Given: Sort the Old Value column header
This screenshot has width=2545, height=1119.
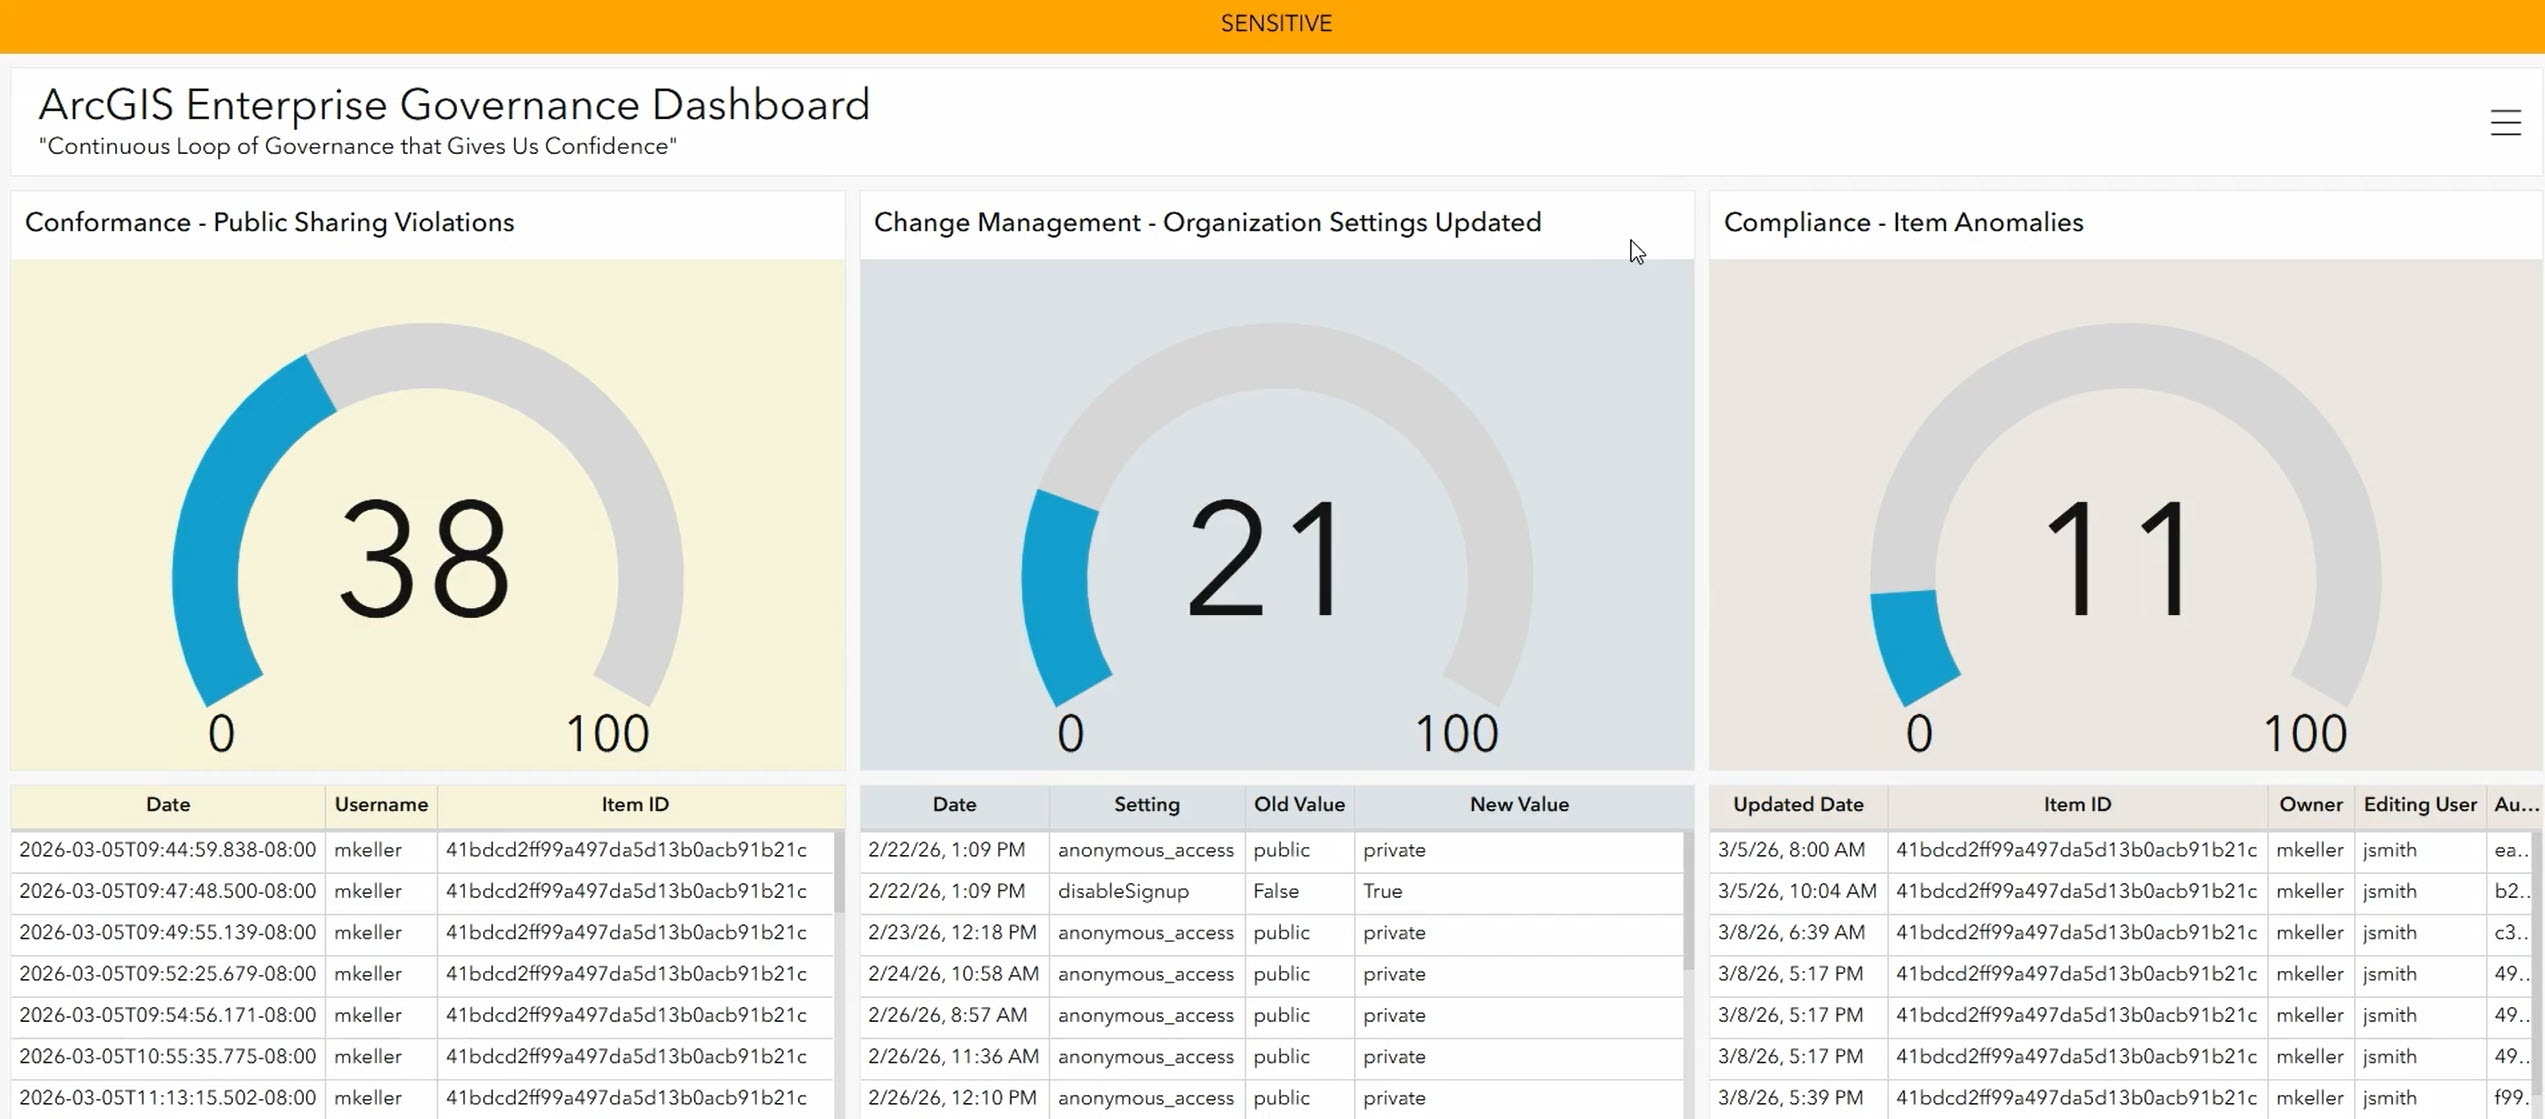Looking at the screenshot, I should click(1297, 804).
